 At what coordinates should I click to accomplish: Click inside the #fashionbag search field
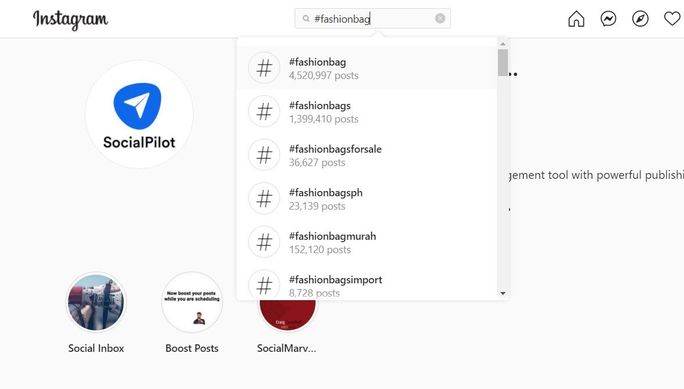coord(373,18)
